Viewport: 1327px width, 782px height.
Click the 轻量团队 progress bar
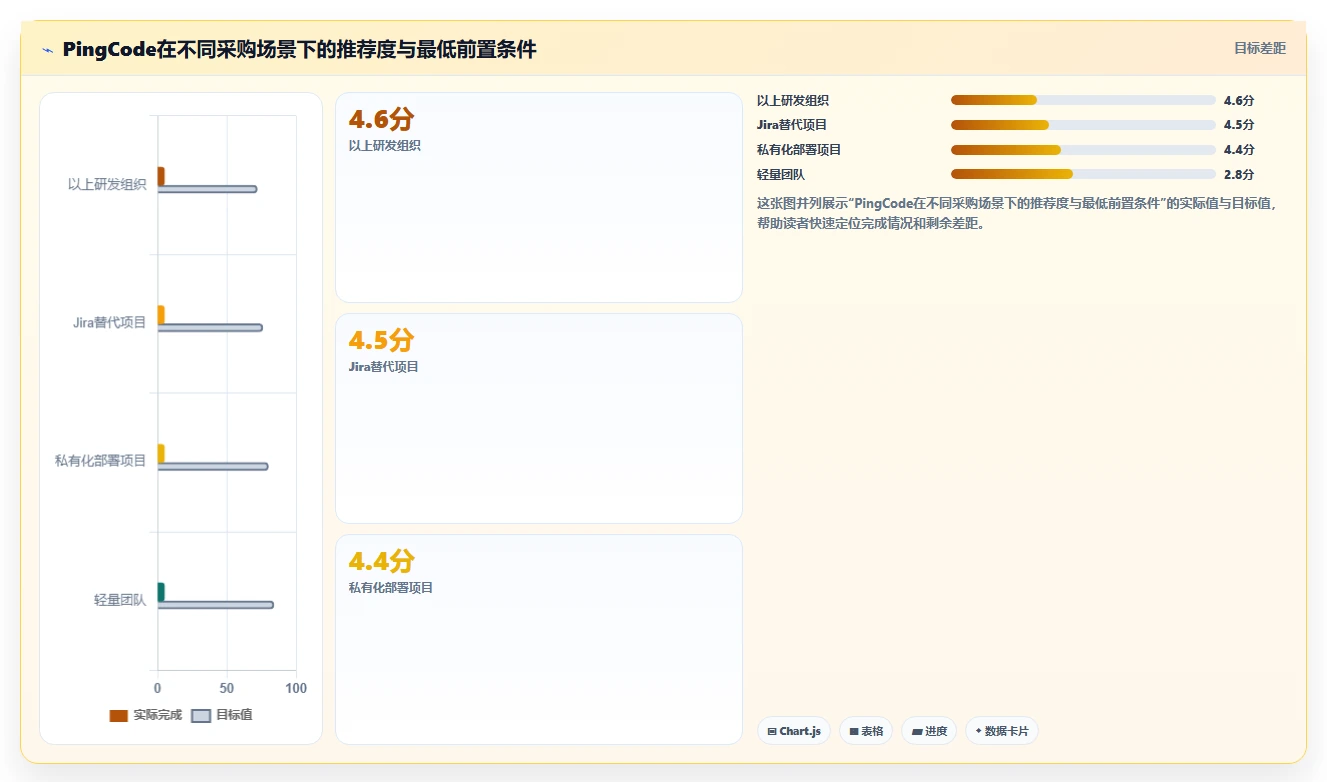[x=1083, y=174]
